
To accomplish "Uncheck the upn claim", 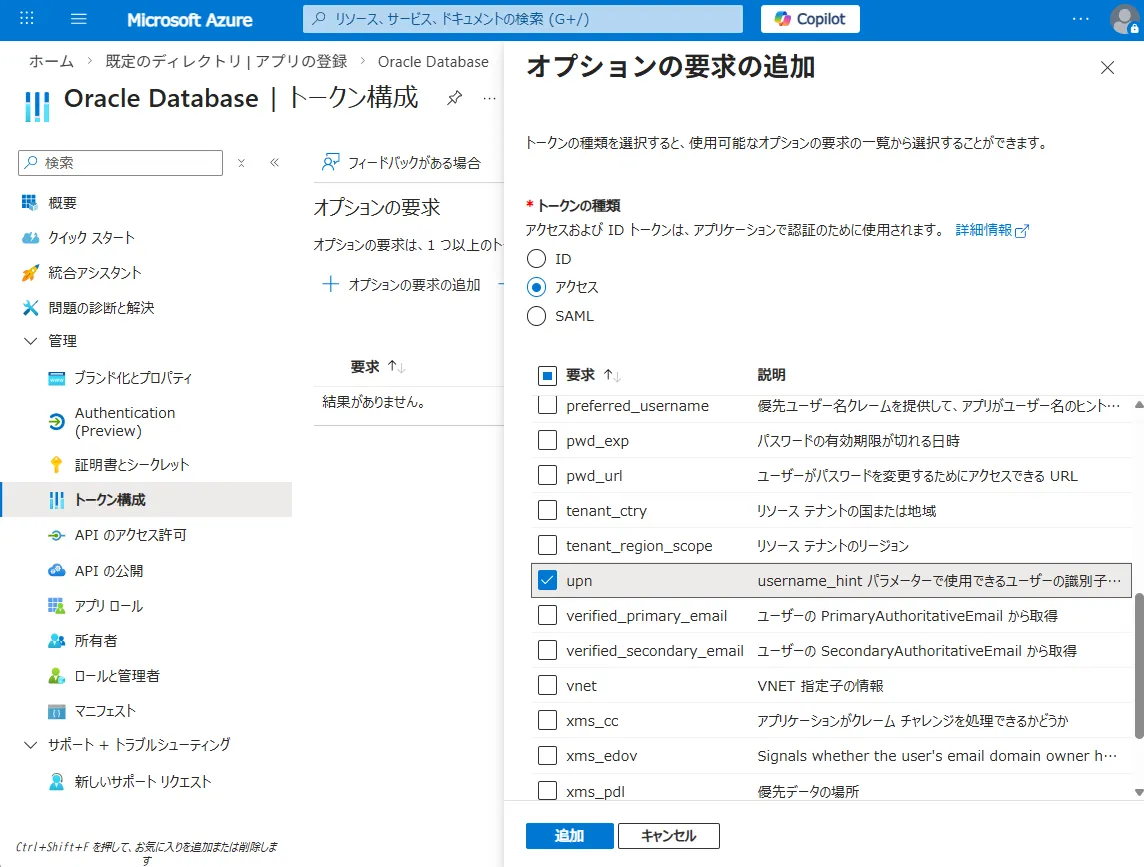I will pos(547,580).
